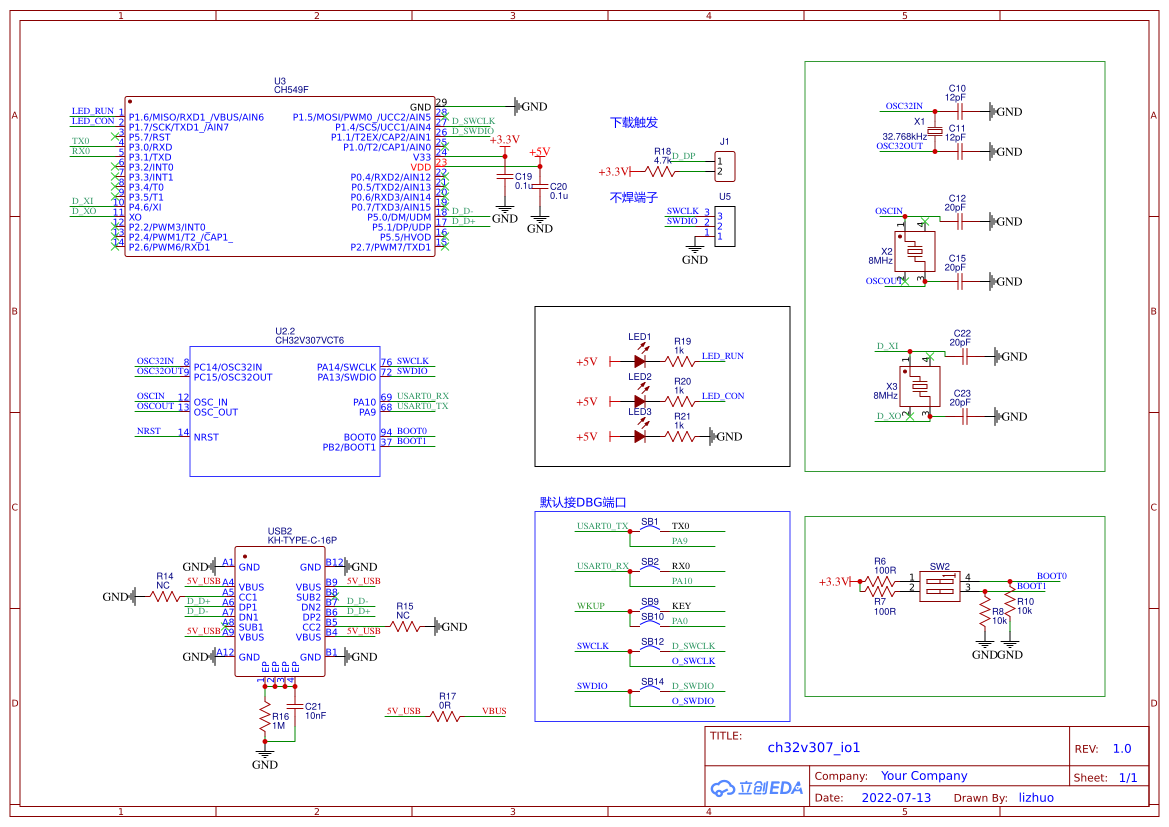Image resolution: width=1169 pixels, height=827 pixels.
Task: Select the J1 connector symbol
Action: point(725,166)
